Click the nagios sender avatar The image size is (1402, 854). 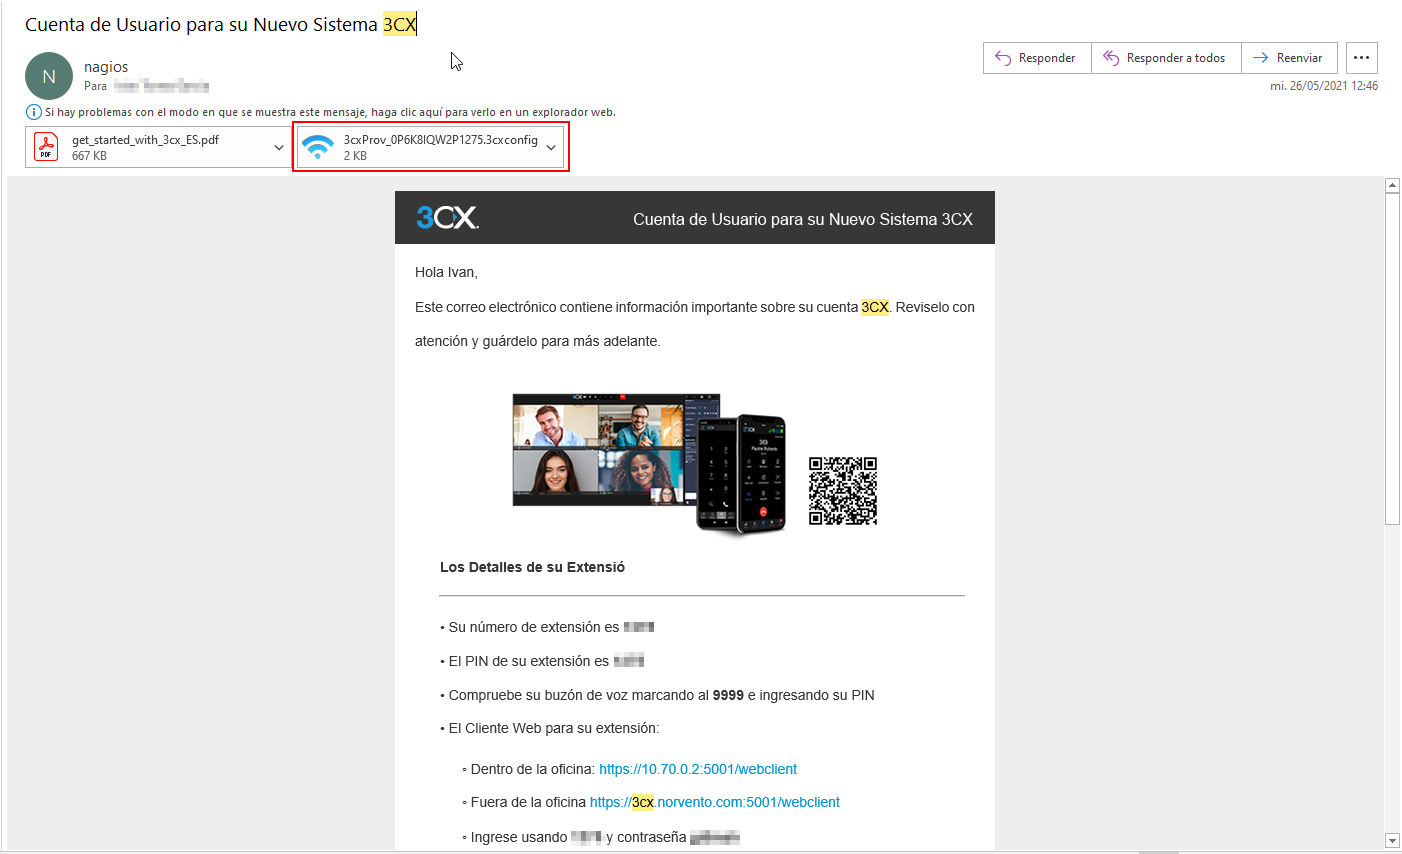click(x=49, y=76)
